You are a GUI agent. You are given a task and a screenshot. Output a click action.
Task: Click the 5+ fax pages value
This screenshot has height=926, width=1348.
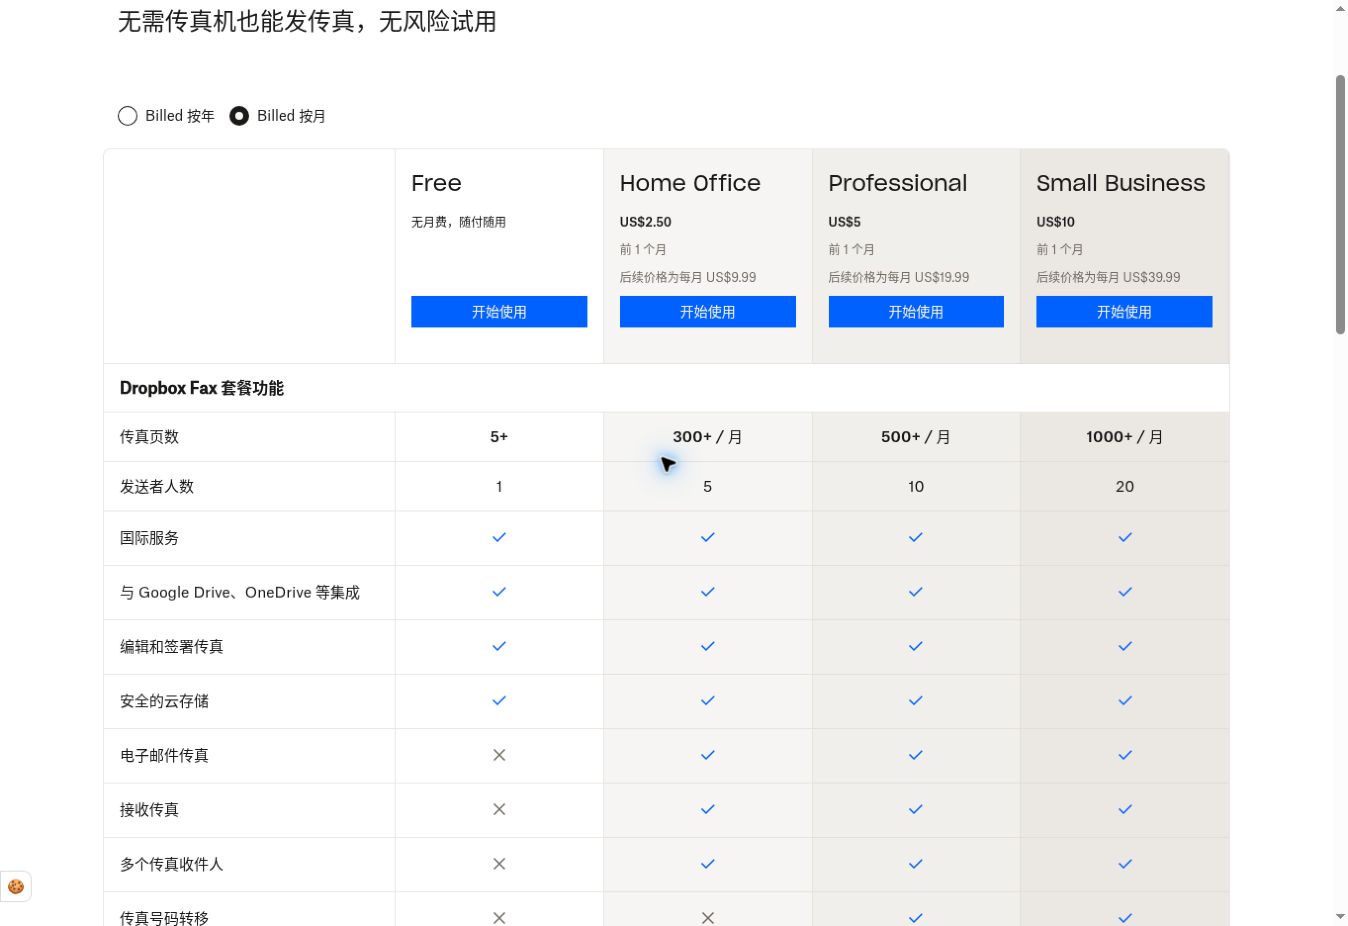[x=499, y=437]
